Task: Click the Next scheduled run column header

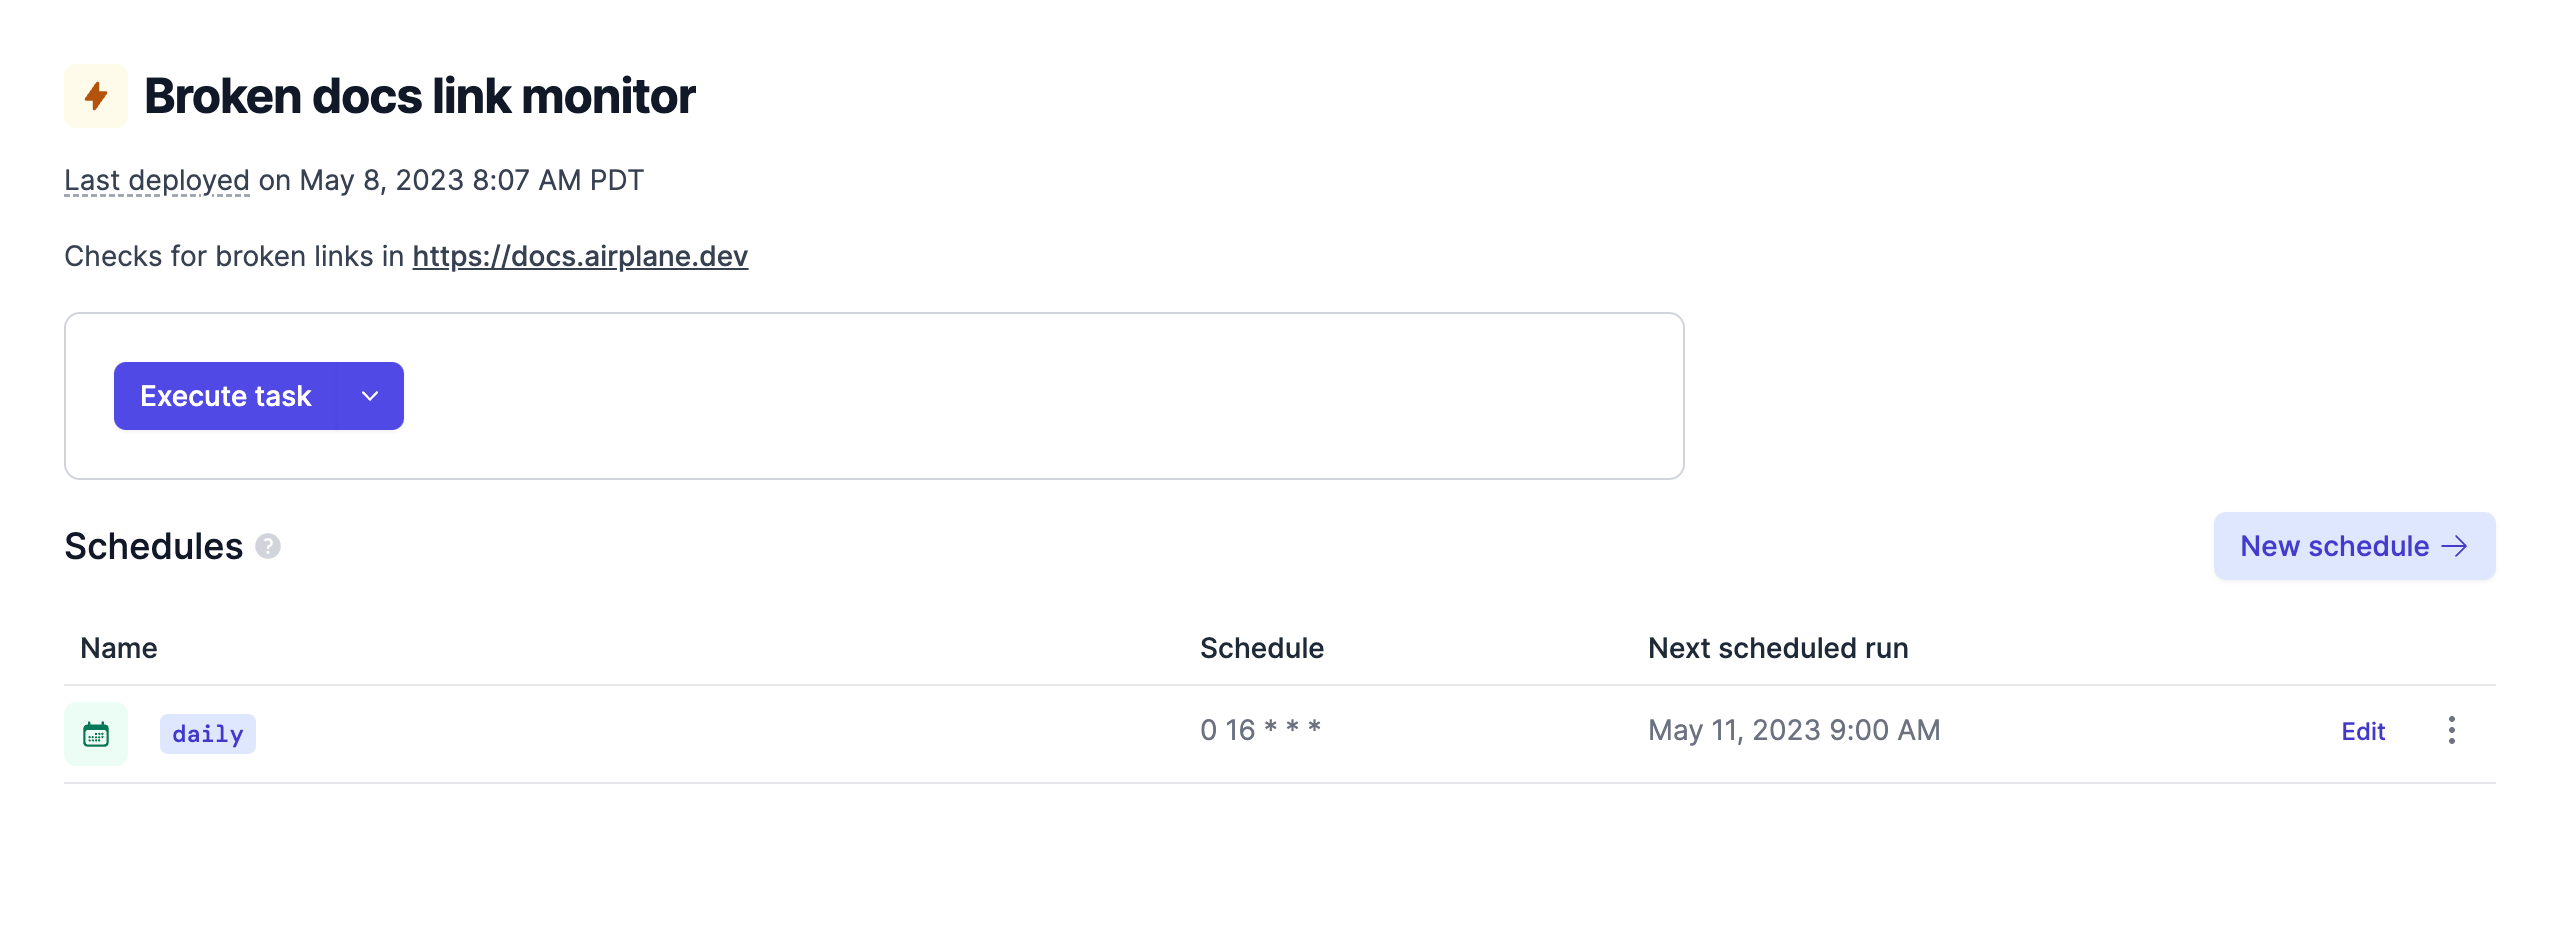Action: click(x=1778, y=648)
